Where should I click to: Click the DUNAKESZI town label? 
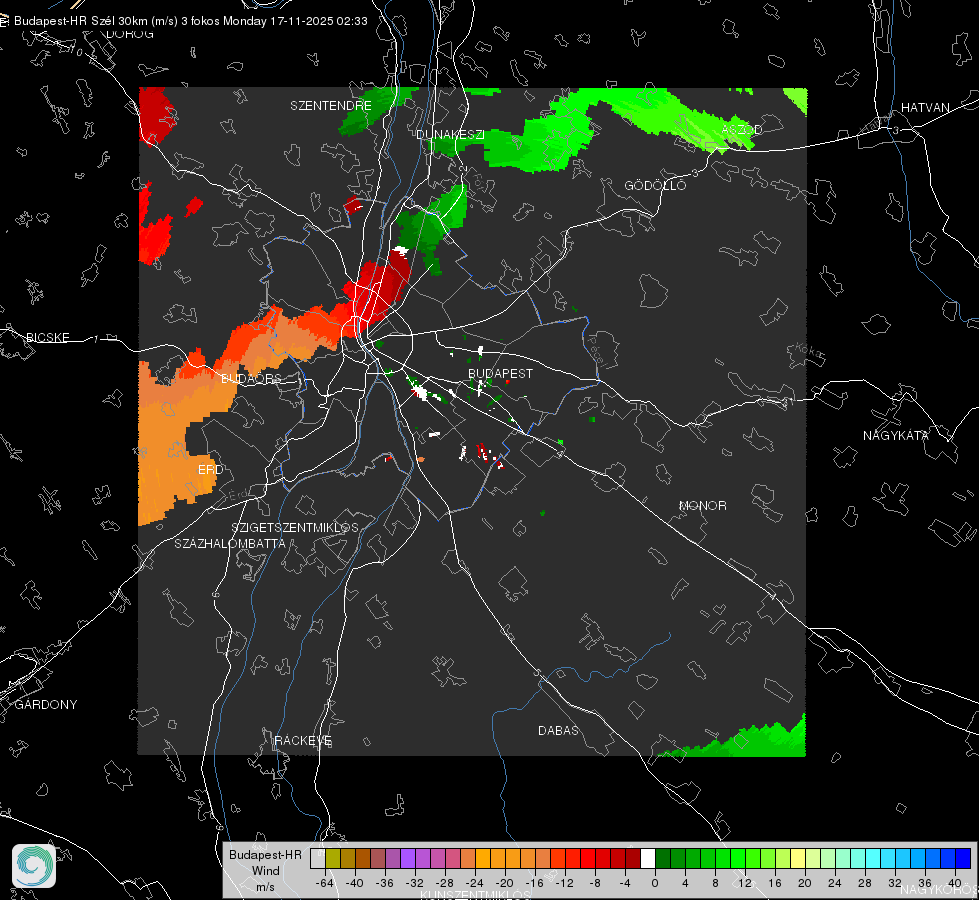point(450,134)
